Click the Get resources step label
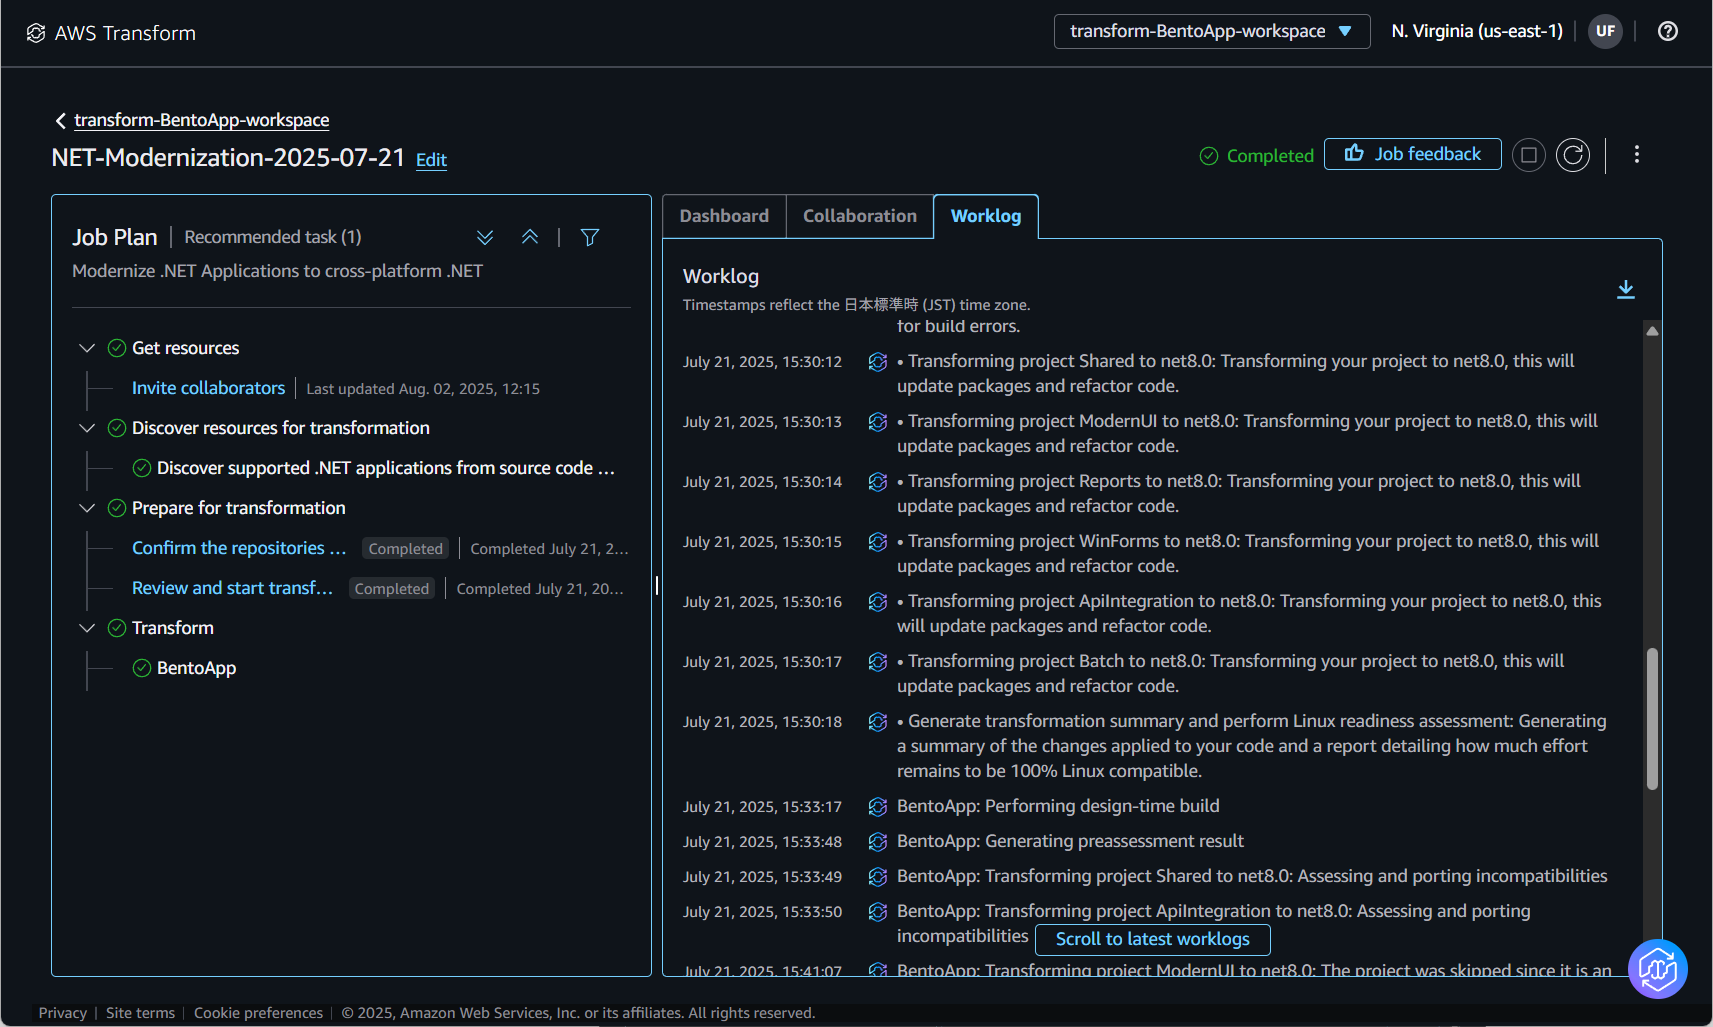The width and height of the screenshot is (1713, 1027). point(186,348)
